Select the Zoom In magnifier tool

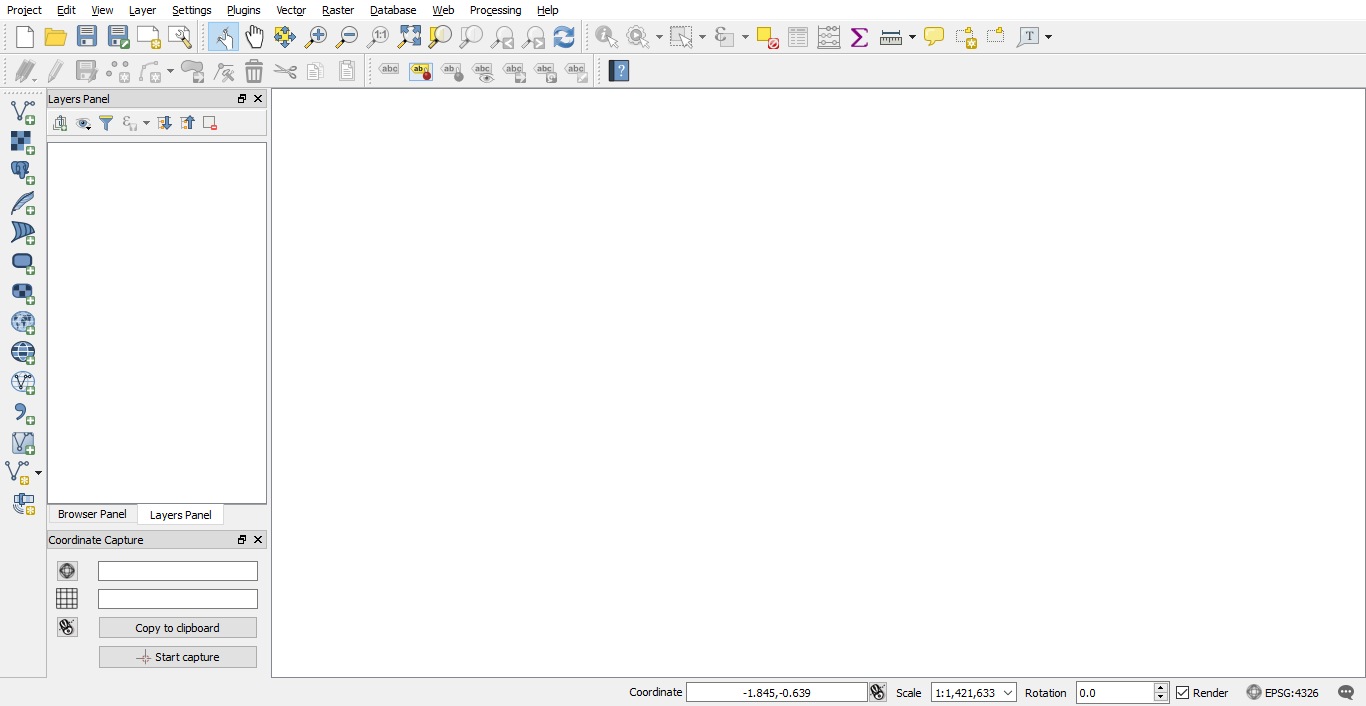pos(316,37)
